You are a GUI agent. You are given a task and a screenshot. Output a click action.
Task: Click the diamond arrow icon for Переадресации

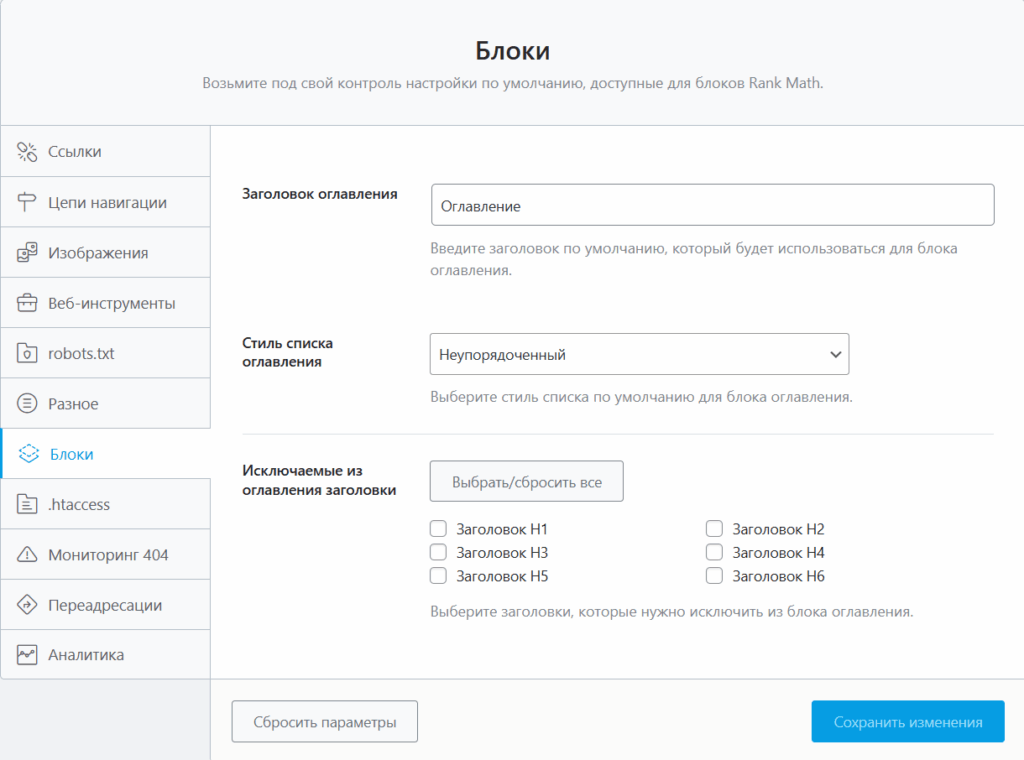coord(28,605)
